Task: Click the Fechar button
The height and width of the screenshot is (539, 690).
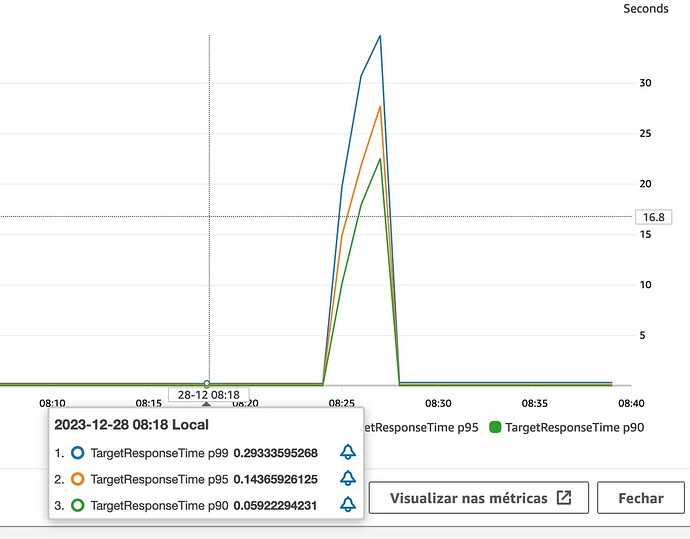Action: point(641,498)
